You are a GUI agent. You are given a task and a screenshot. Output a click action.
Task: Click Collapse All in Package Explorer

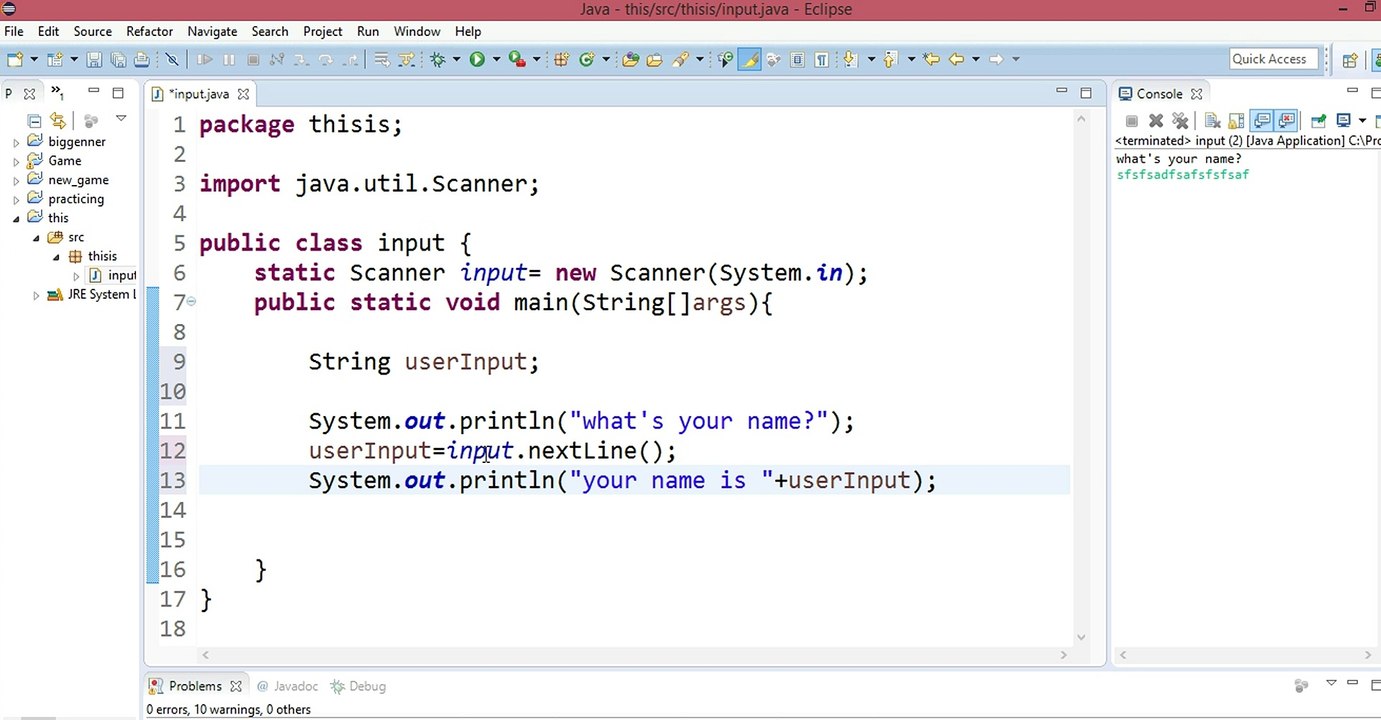click(x=34, y=120)
